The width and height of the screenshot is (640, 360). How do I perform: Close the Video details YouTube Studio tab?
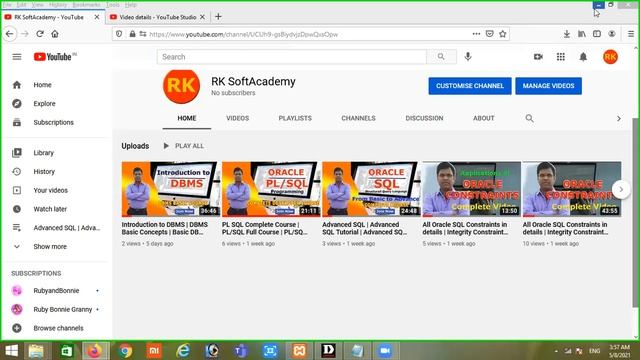pos(202,17)
